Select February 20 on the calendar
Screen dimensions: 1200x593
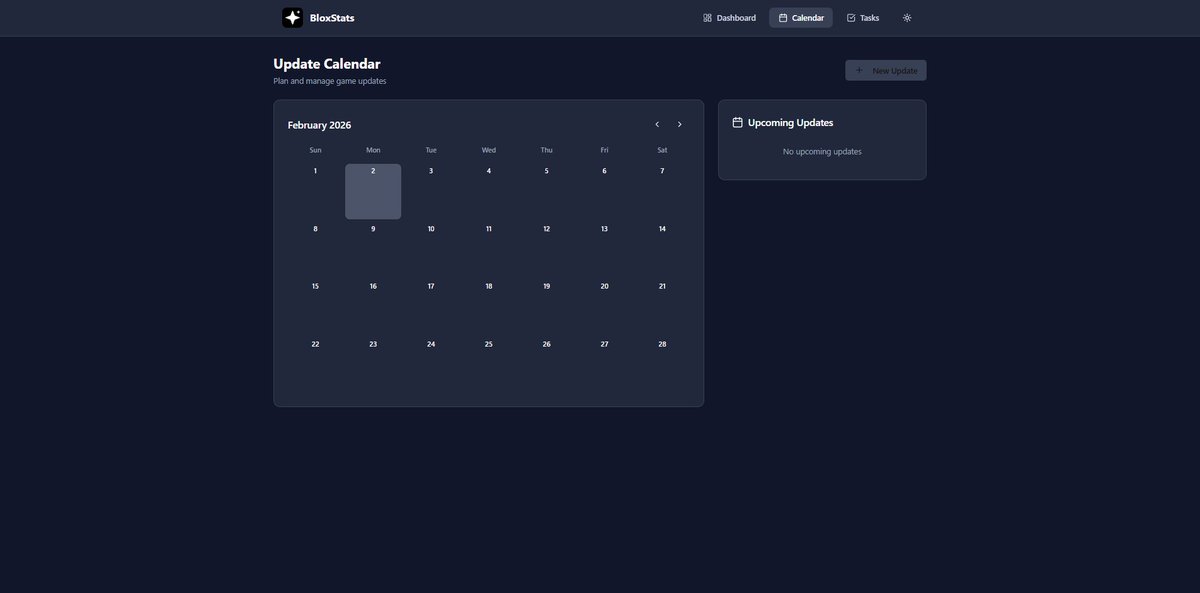tap(604, 307)
